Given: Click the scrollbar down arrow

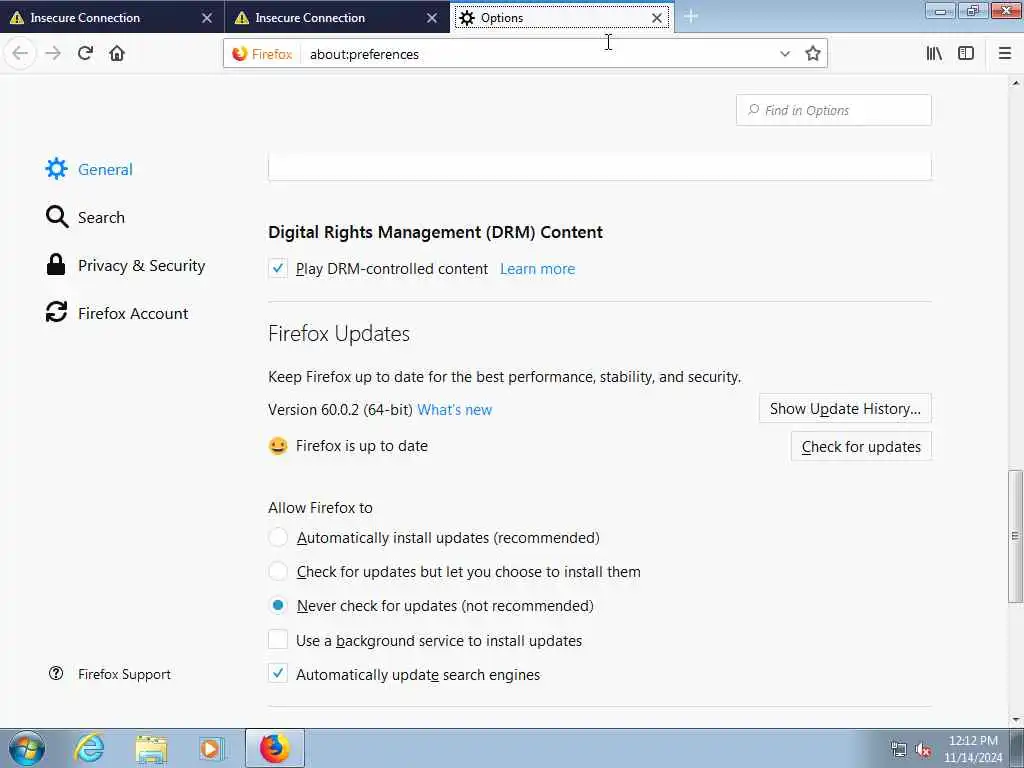Looking at the screenshot, I should tap(1016, 720).
